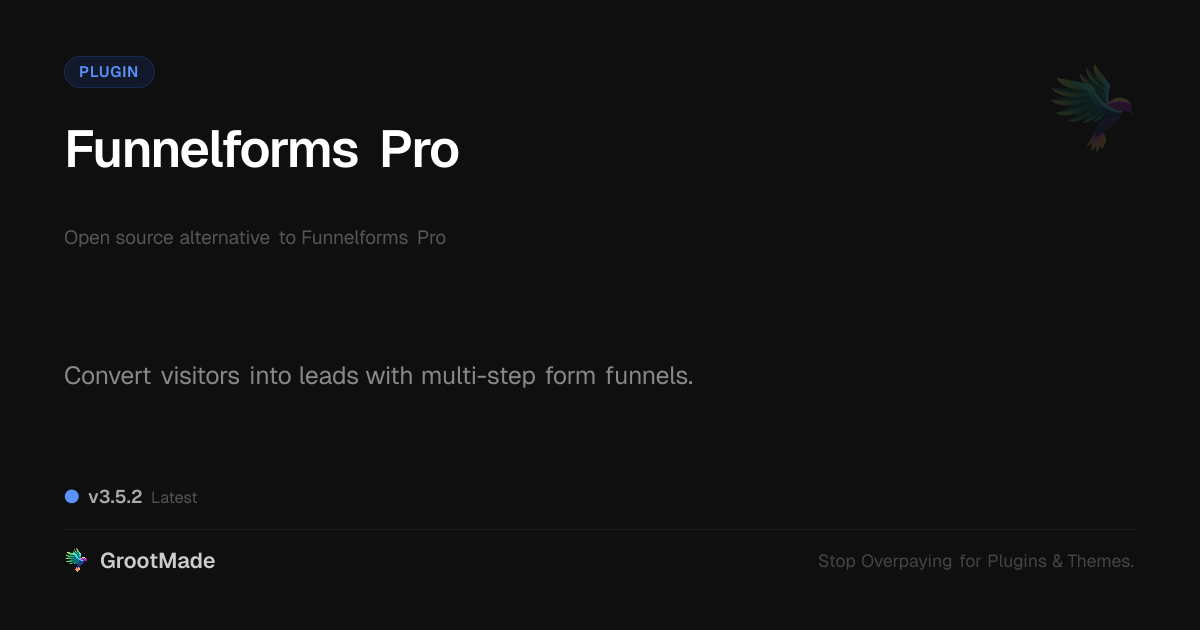Click "Open source alternative" in the subtitle
The image size is (1200, 630).
click(166, 238)
